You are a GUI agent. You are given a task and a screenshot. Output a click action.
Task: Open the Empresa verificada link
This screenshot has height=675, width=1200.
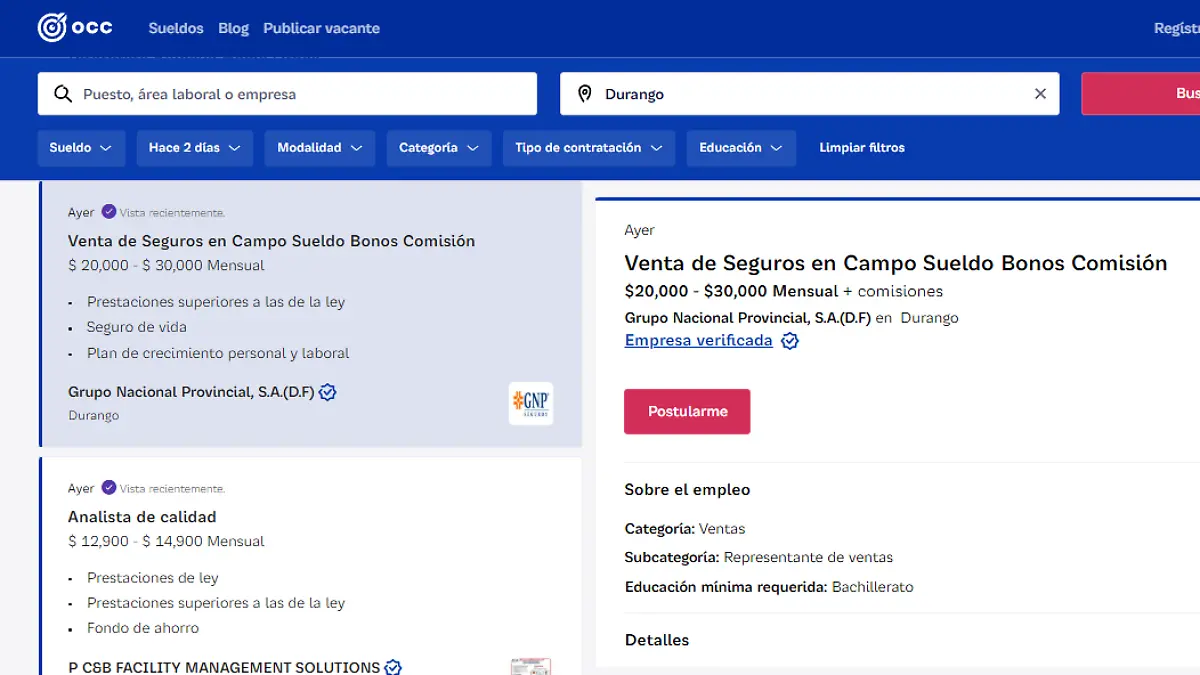pyautogui.click(x=698, y=341)
